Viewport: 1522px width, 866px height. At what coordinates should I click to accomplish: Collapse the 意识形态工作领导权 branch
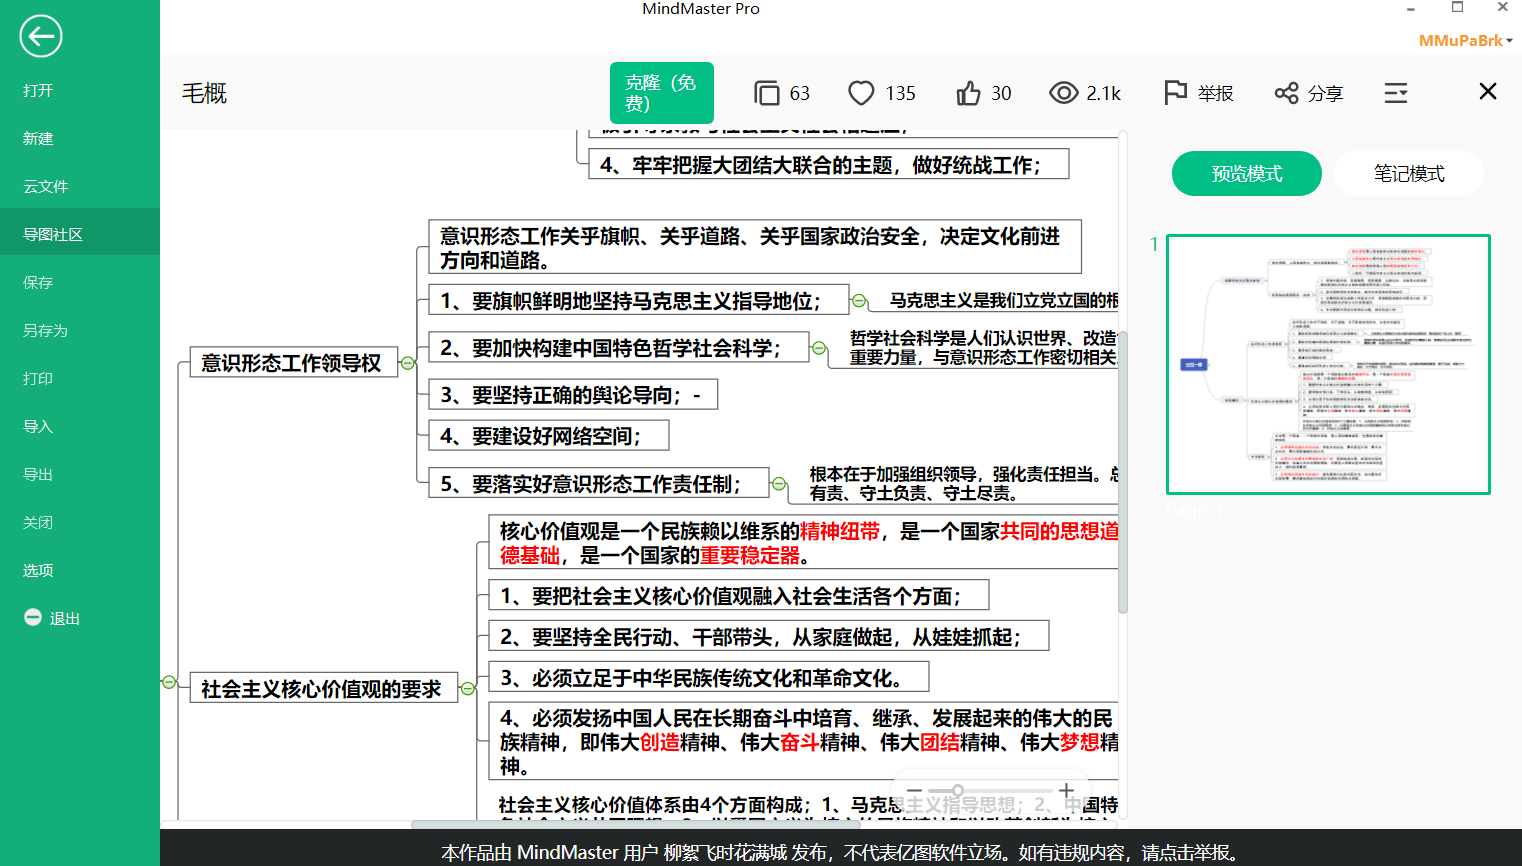[x=408, y=363]
